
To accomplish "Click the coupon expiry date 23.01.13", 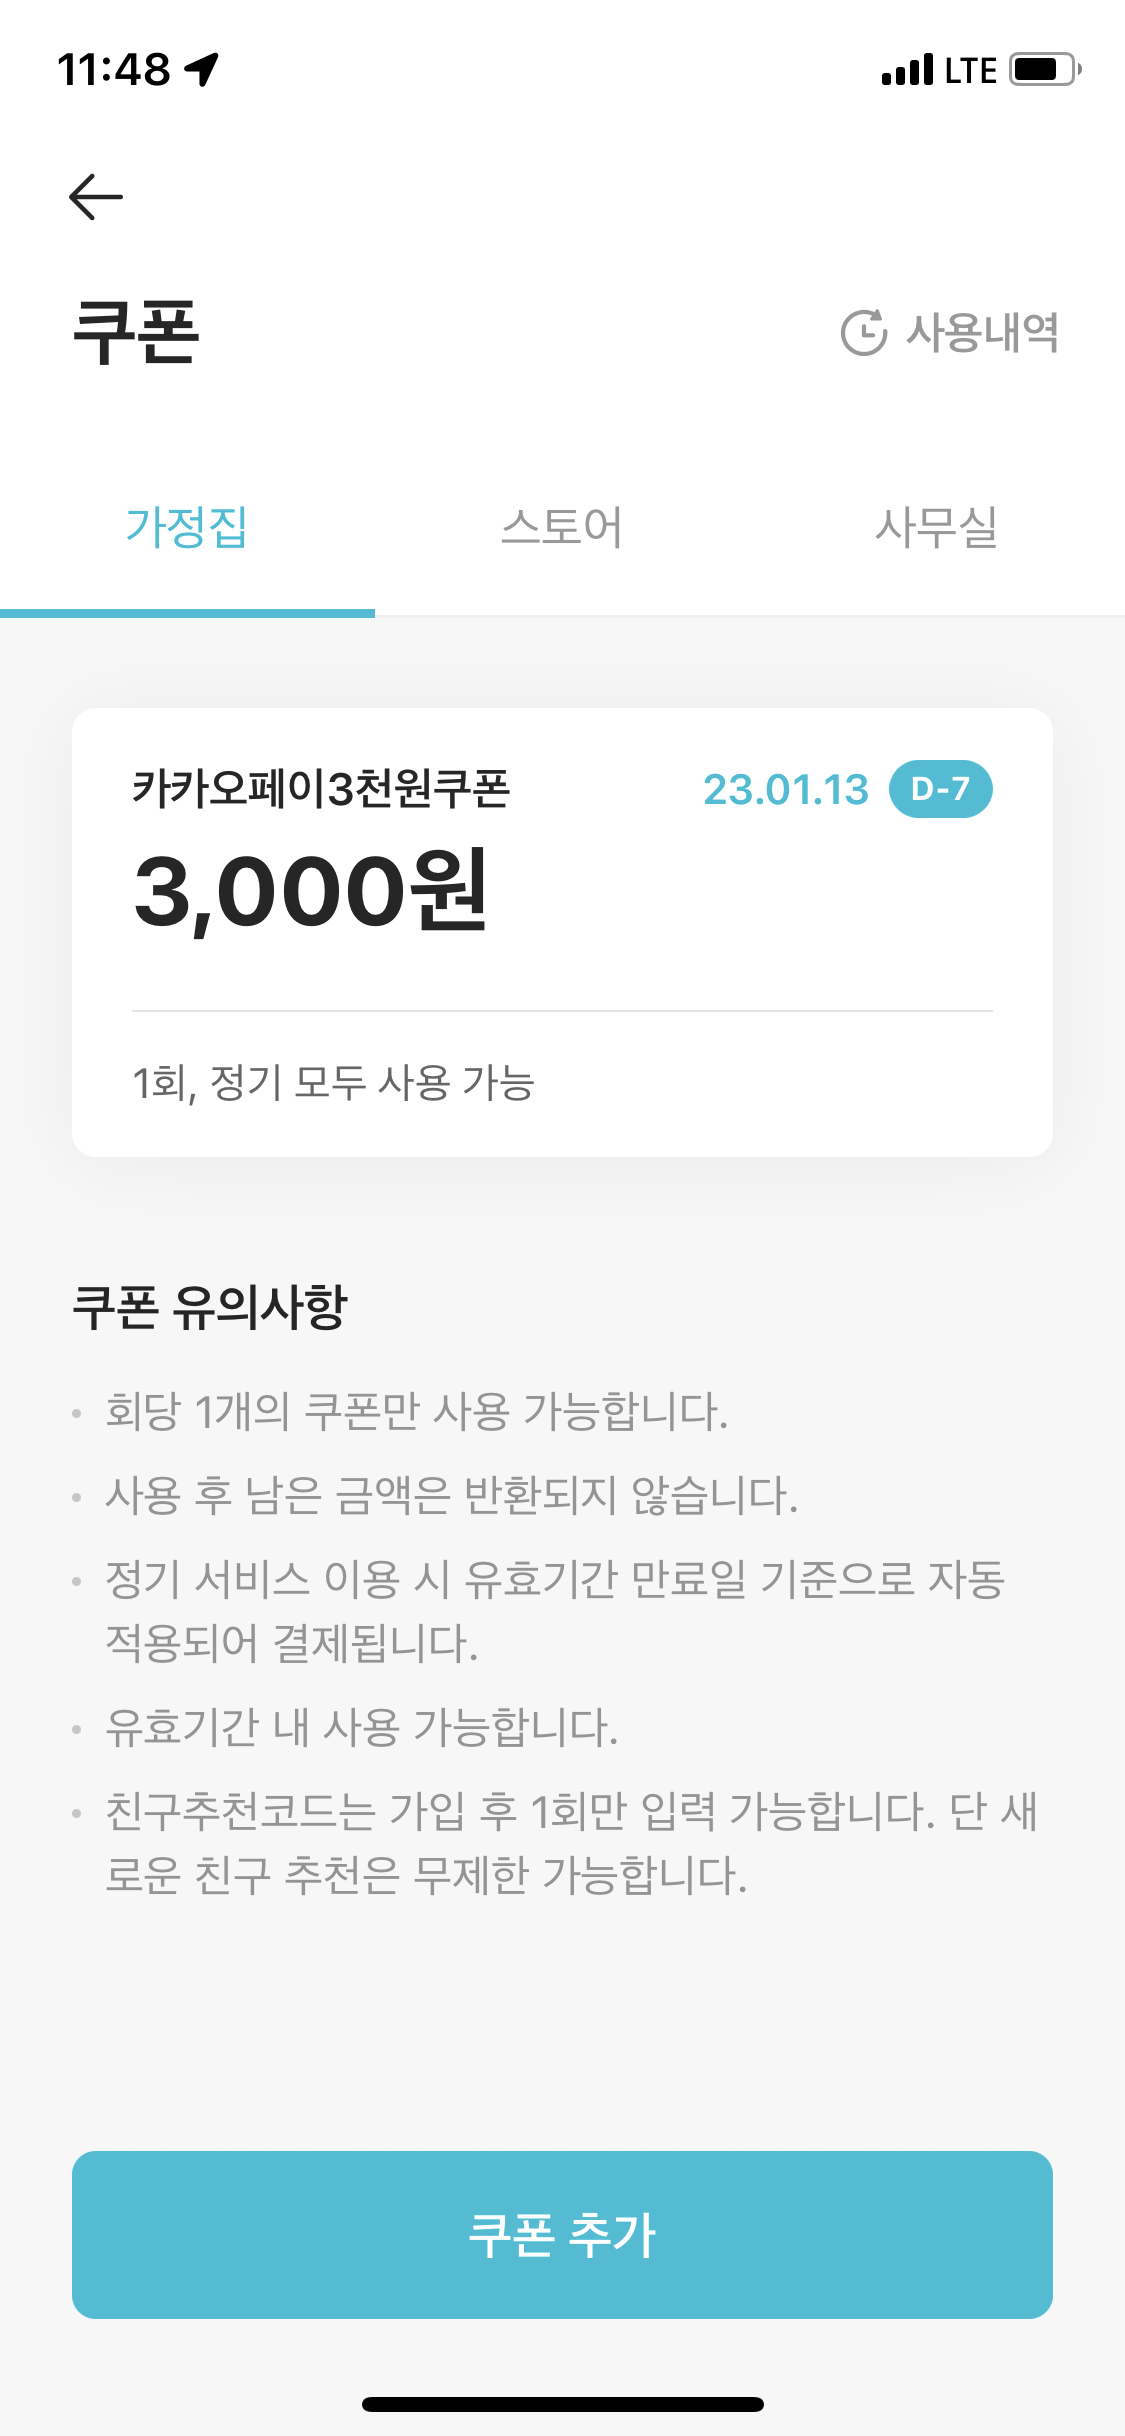I will point(786,790).
